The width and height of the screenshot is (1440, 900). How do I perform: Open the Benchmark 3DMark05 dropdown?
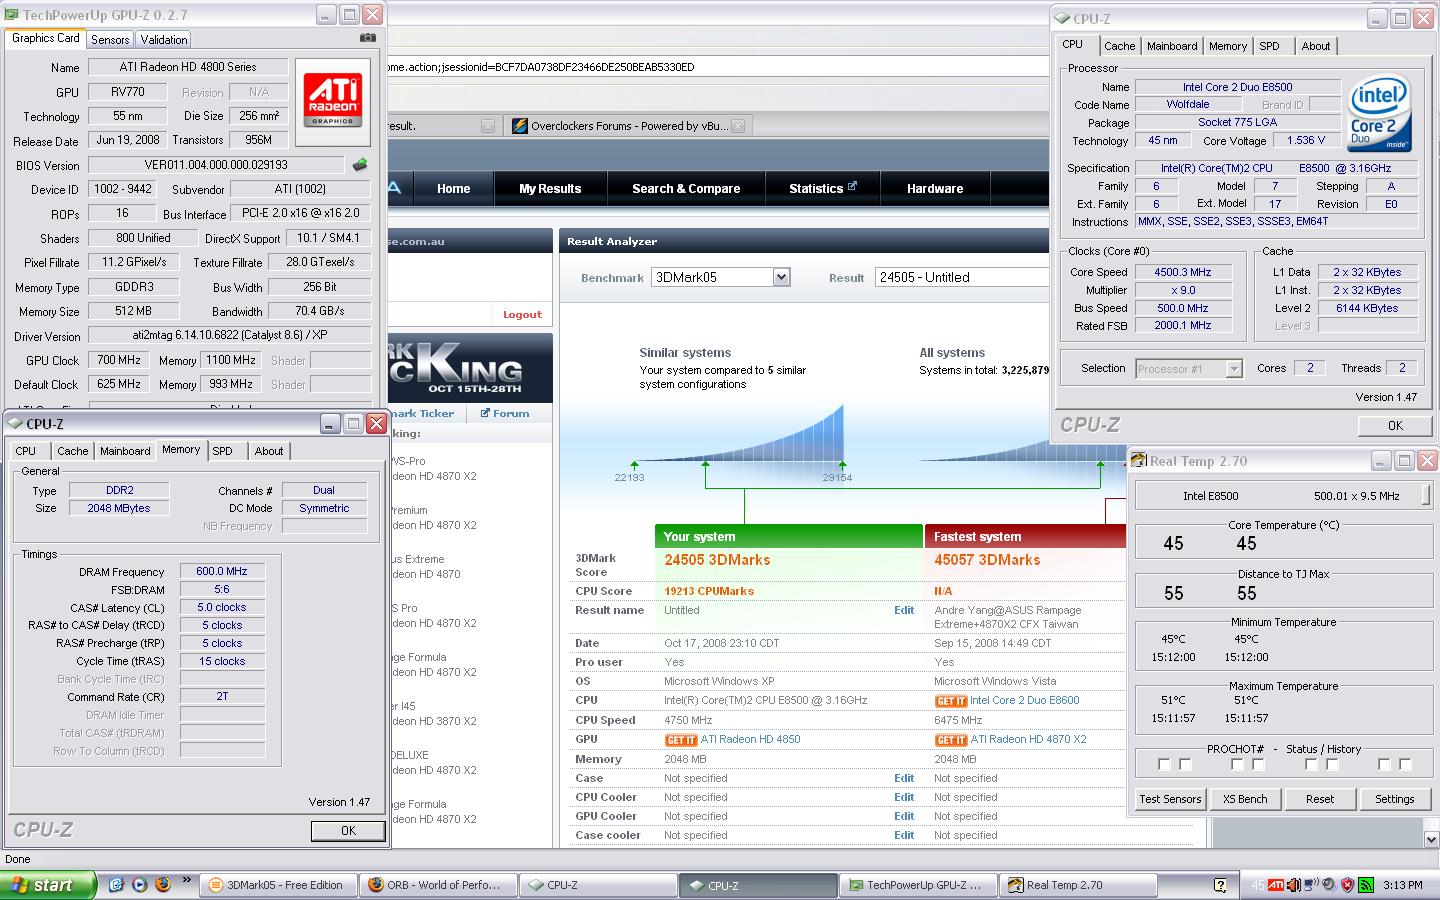tap(781, 277)
